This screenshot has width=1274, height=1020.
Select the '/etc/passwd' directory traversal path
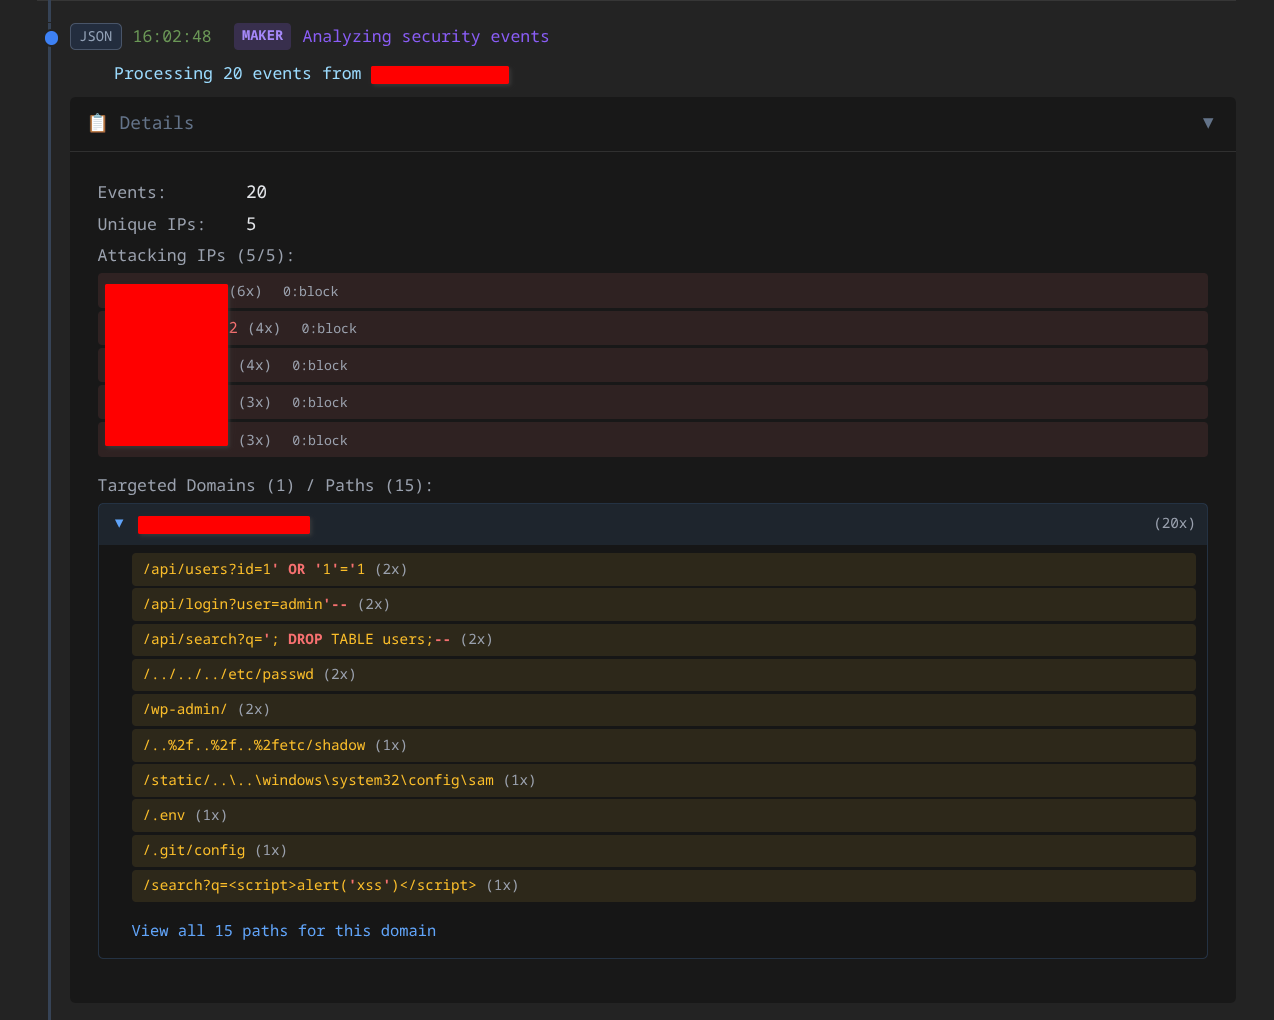[x=230, y=674]
